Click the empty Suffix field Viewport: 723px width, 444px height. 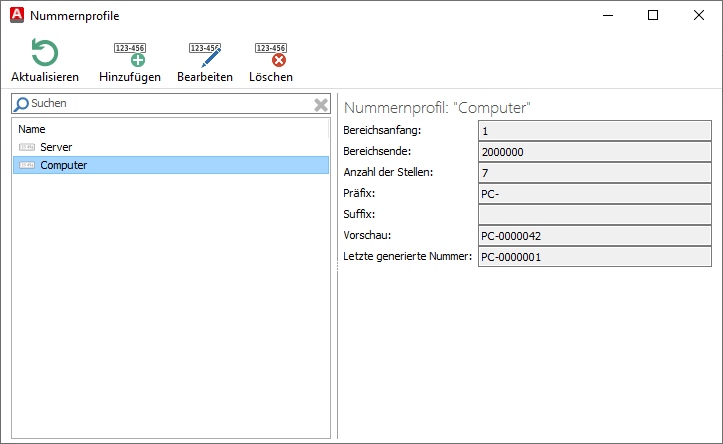coord(595,215)
